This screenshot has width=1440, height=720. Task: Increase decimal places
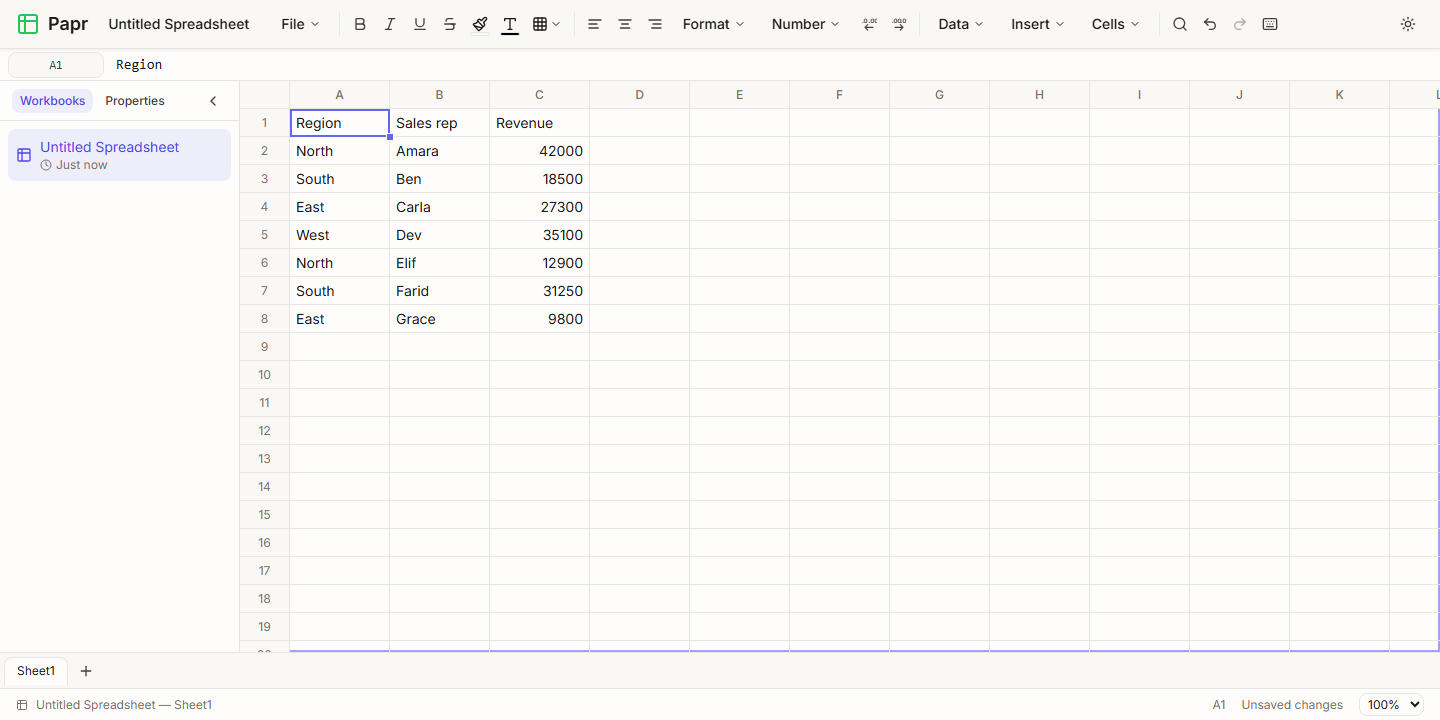(899, 24)
